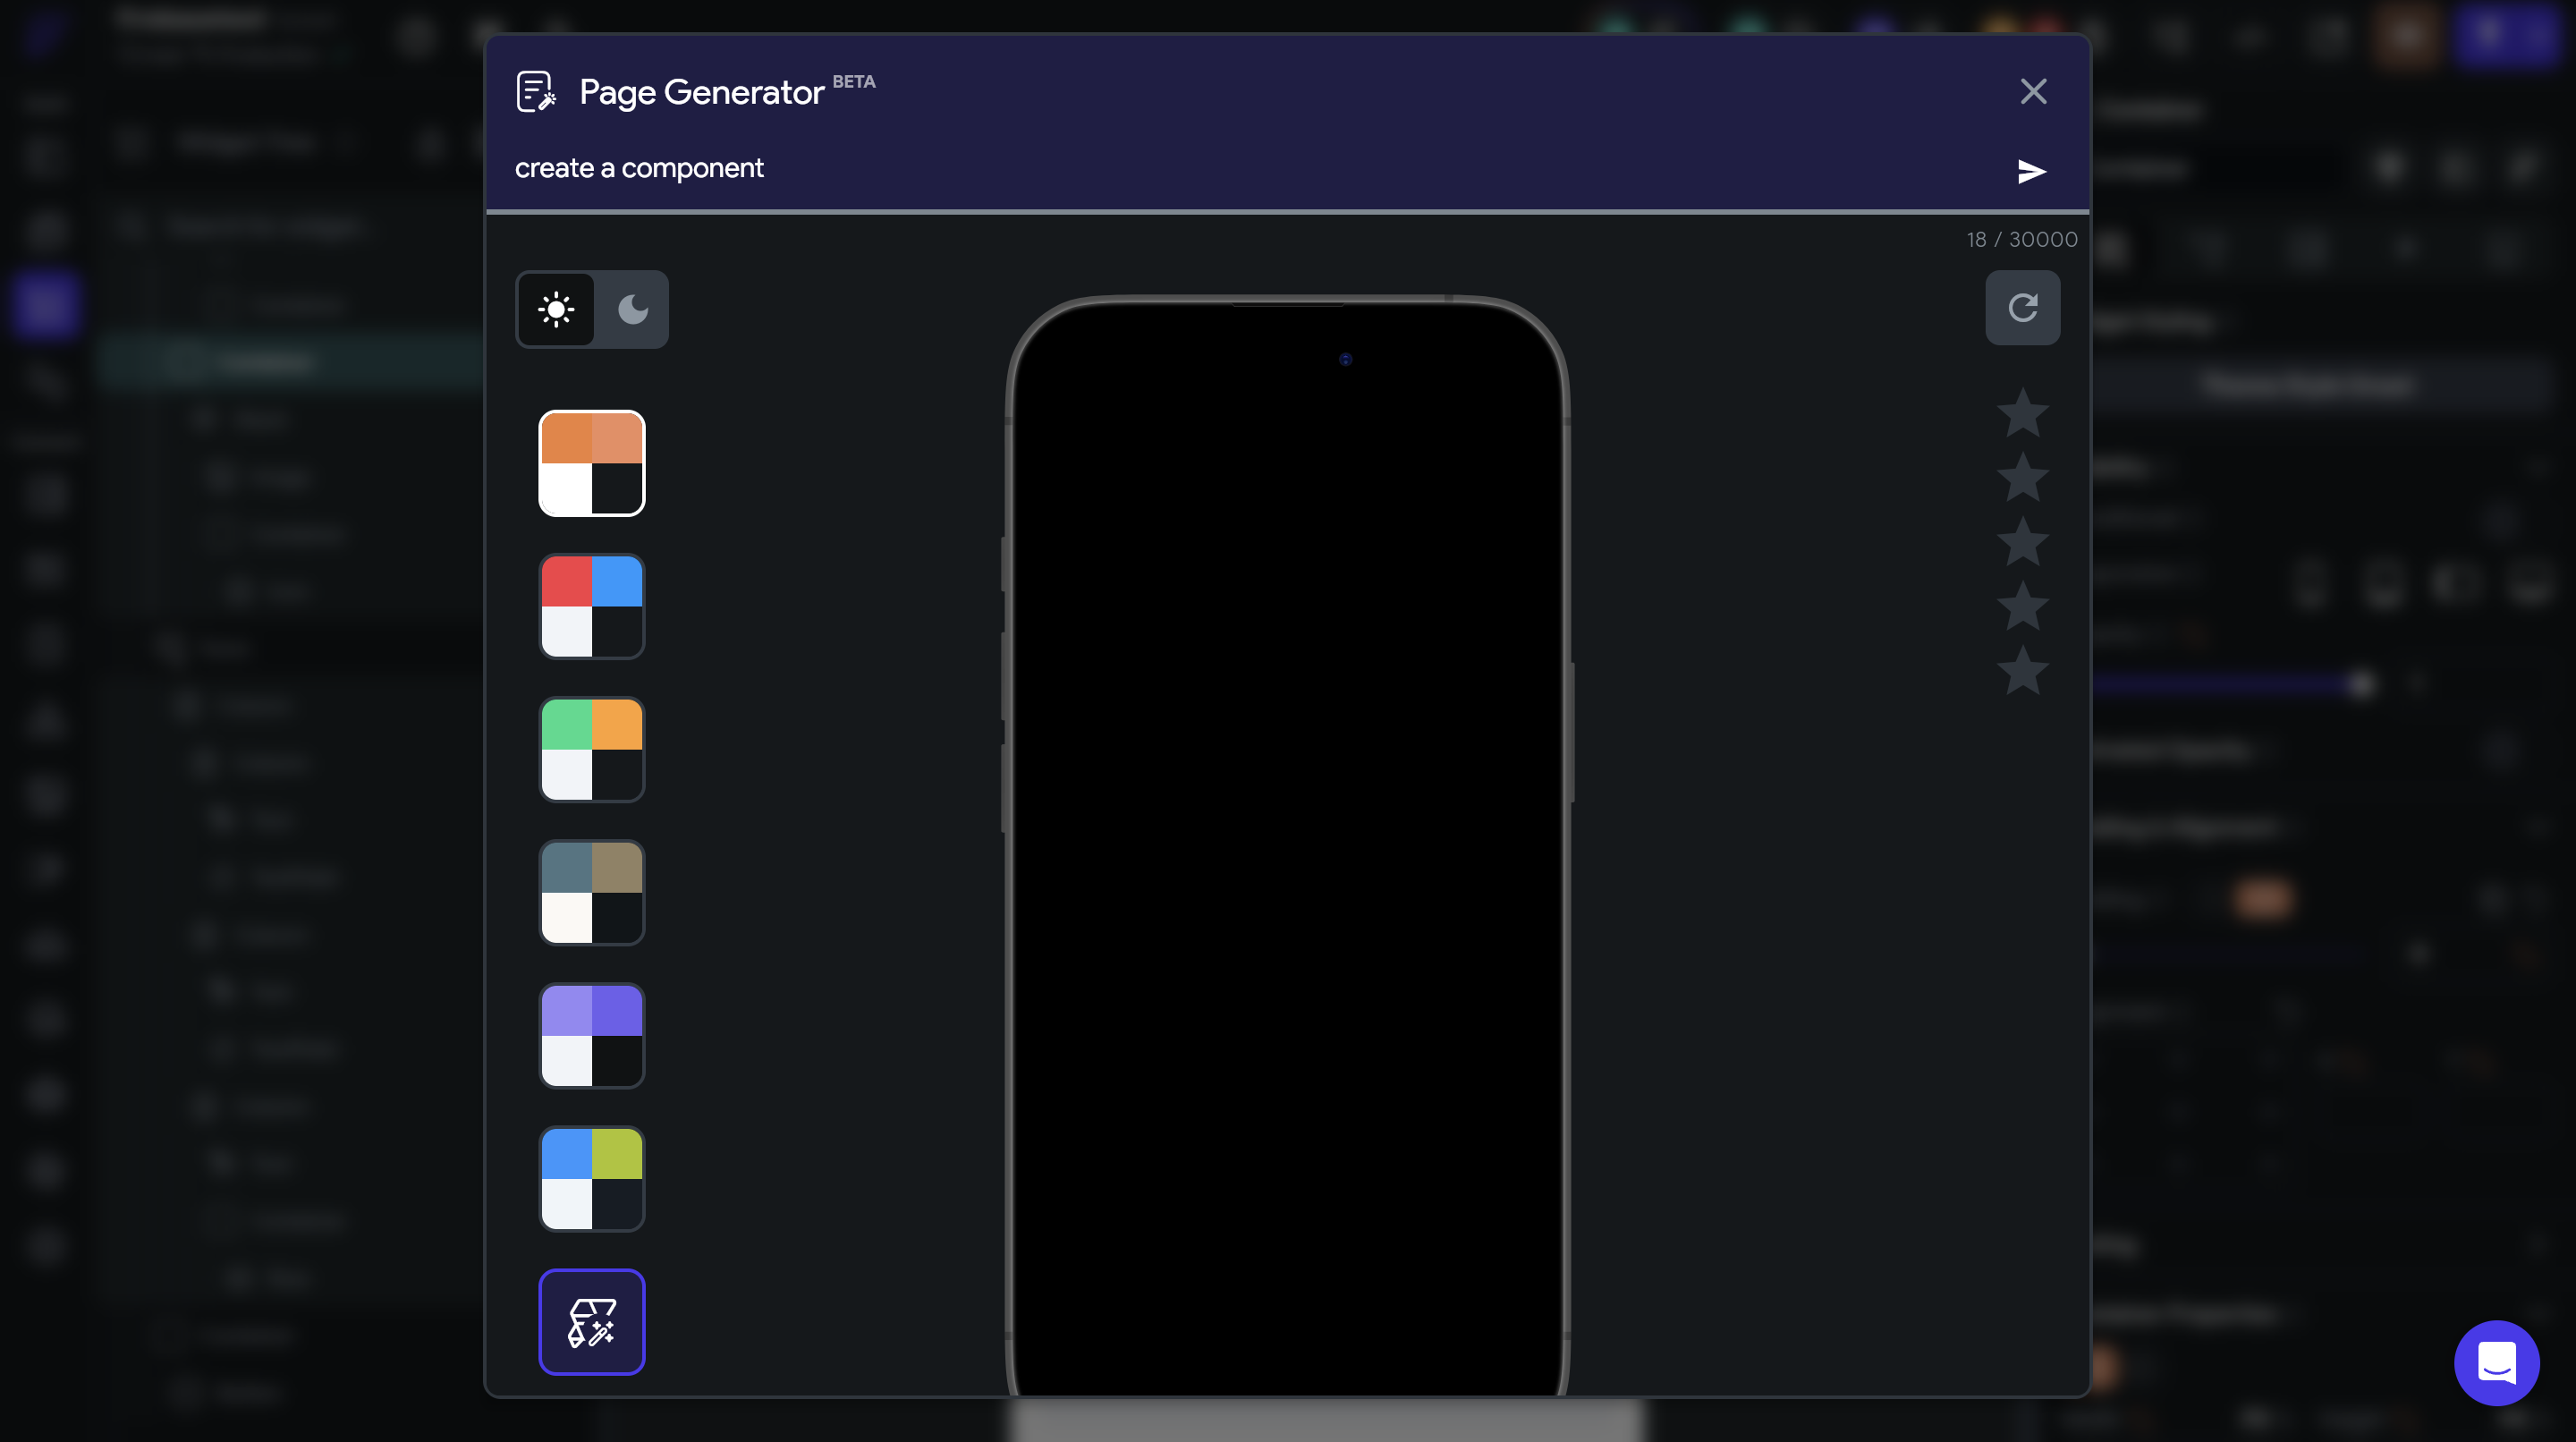Pick the slate and tan palette
Viewport: 2576px width, 1442px height.
tap(591, 892)
